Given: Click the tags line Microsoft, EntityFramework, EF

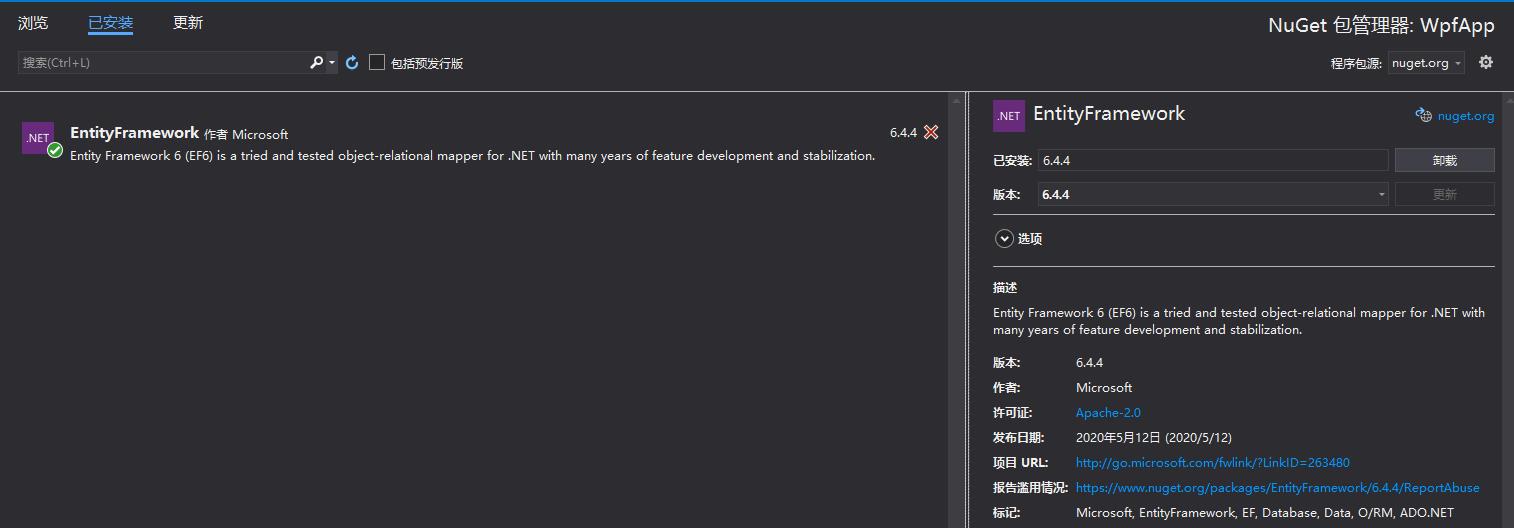Looking at the screenshot, I should point(1265,513).
